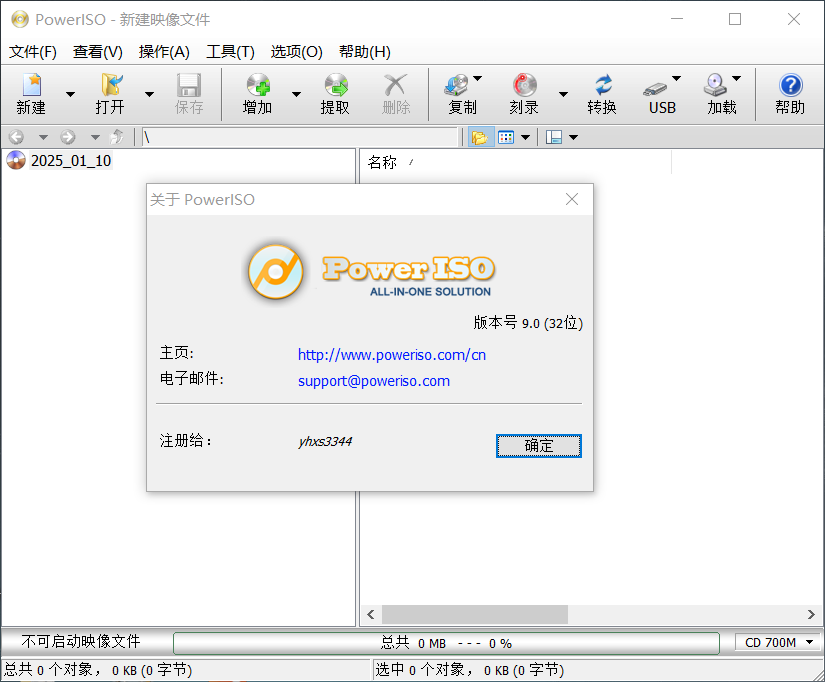The width and height of the screenshot is (825, 682).
Task: Click the 确定 button in About dialog
Action: pyautogui.click(x=539, y=446)
